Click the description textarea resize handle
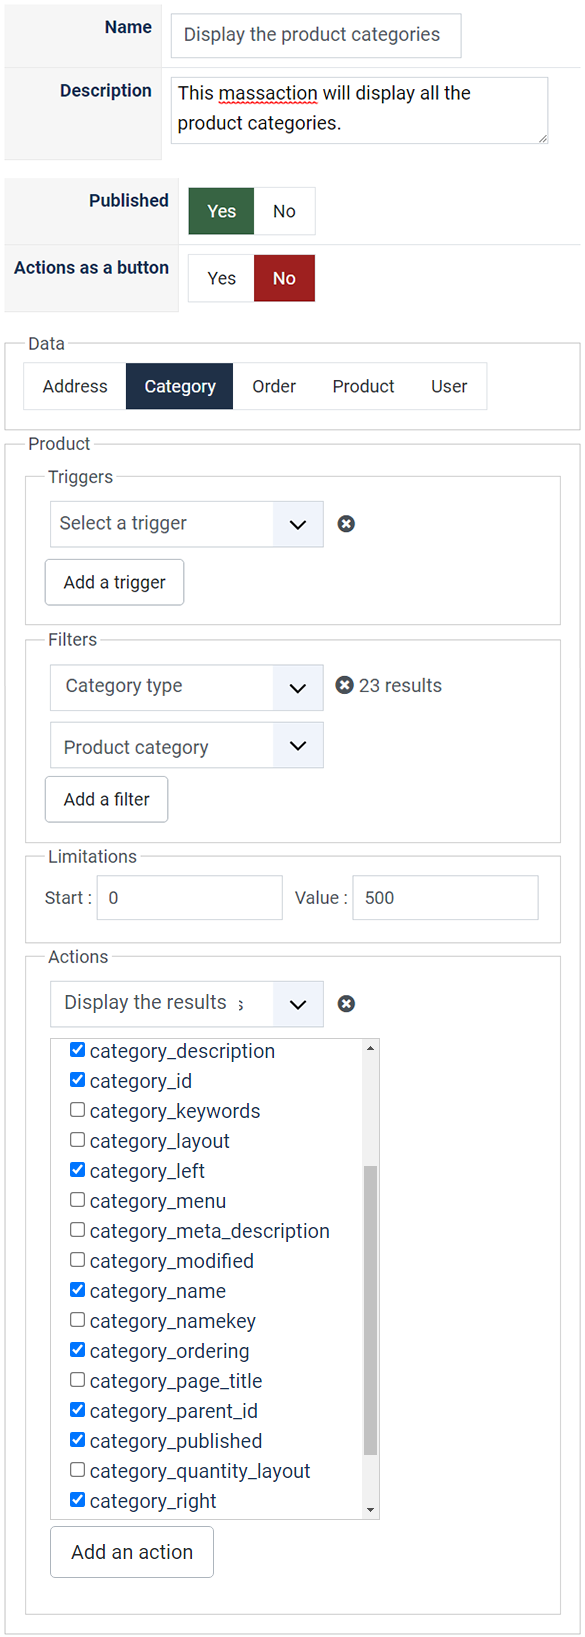The width and height of the screenshot is (585, 1637). click(542, 138)
